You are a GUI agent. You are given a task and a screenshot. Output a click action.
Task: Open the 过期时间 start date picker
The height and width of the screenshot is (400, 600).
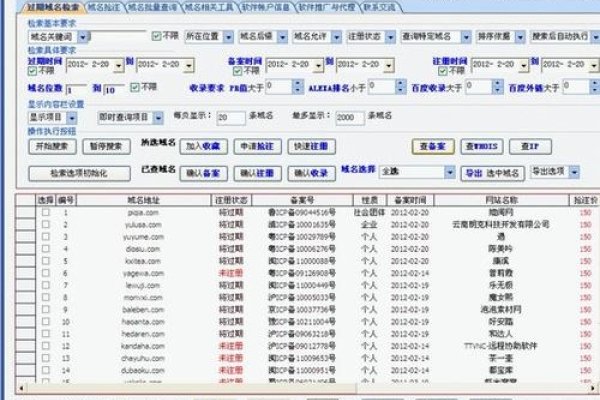click(x=119, y=65)
